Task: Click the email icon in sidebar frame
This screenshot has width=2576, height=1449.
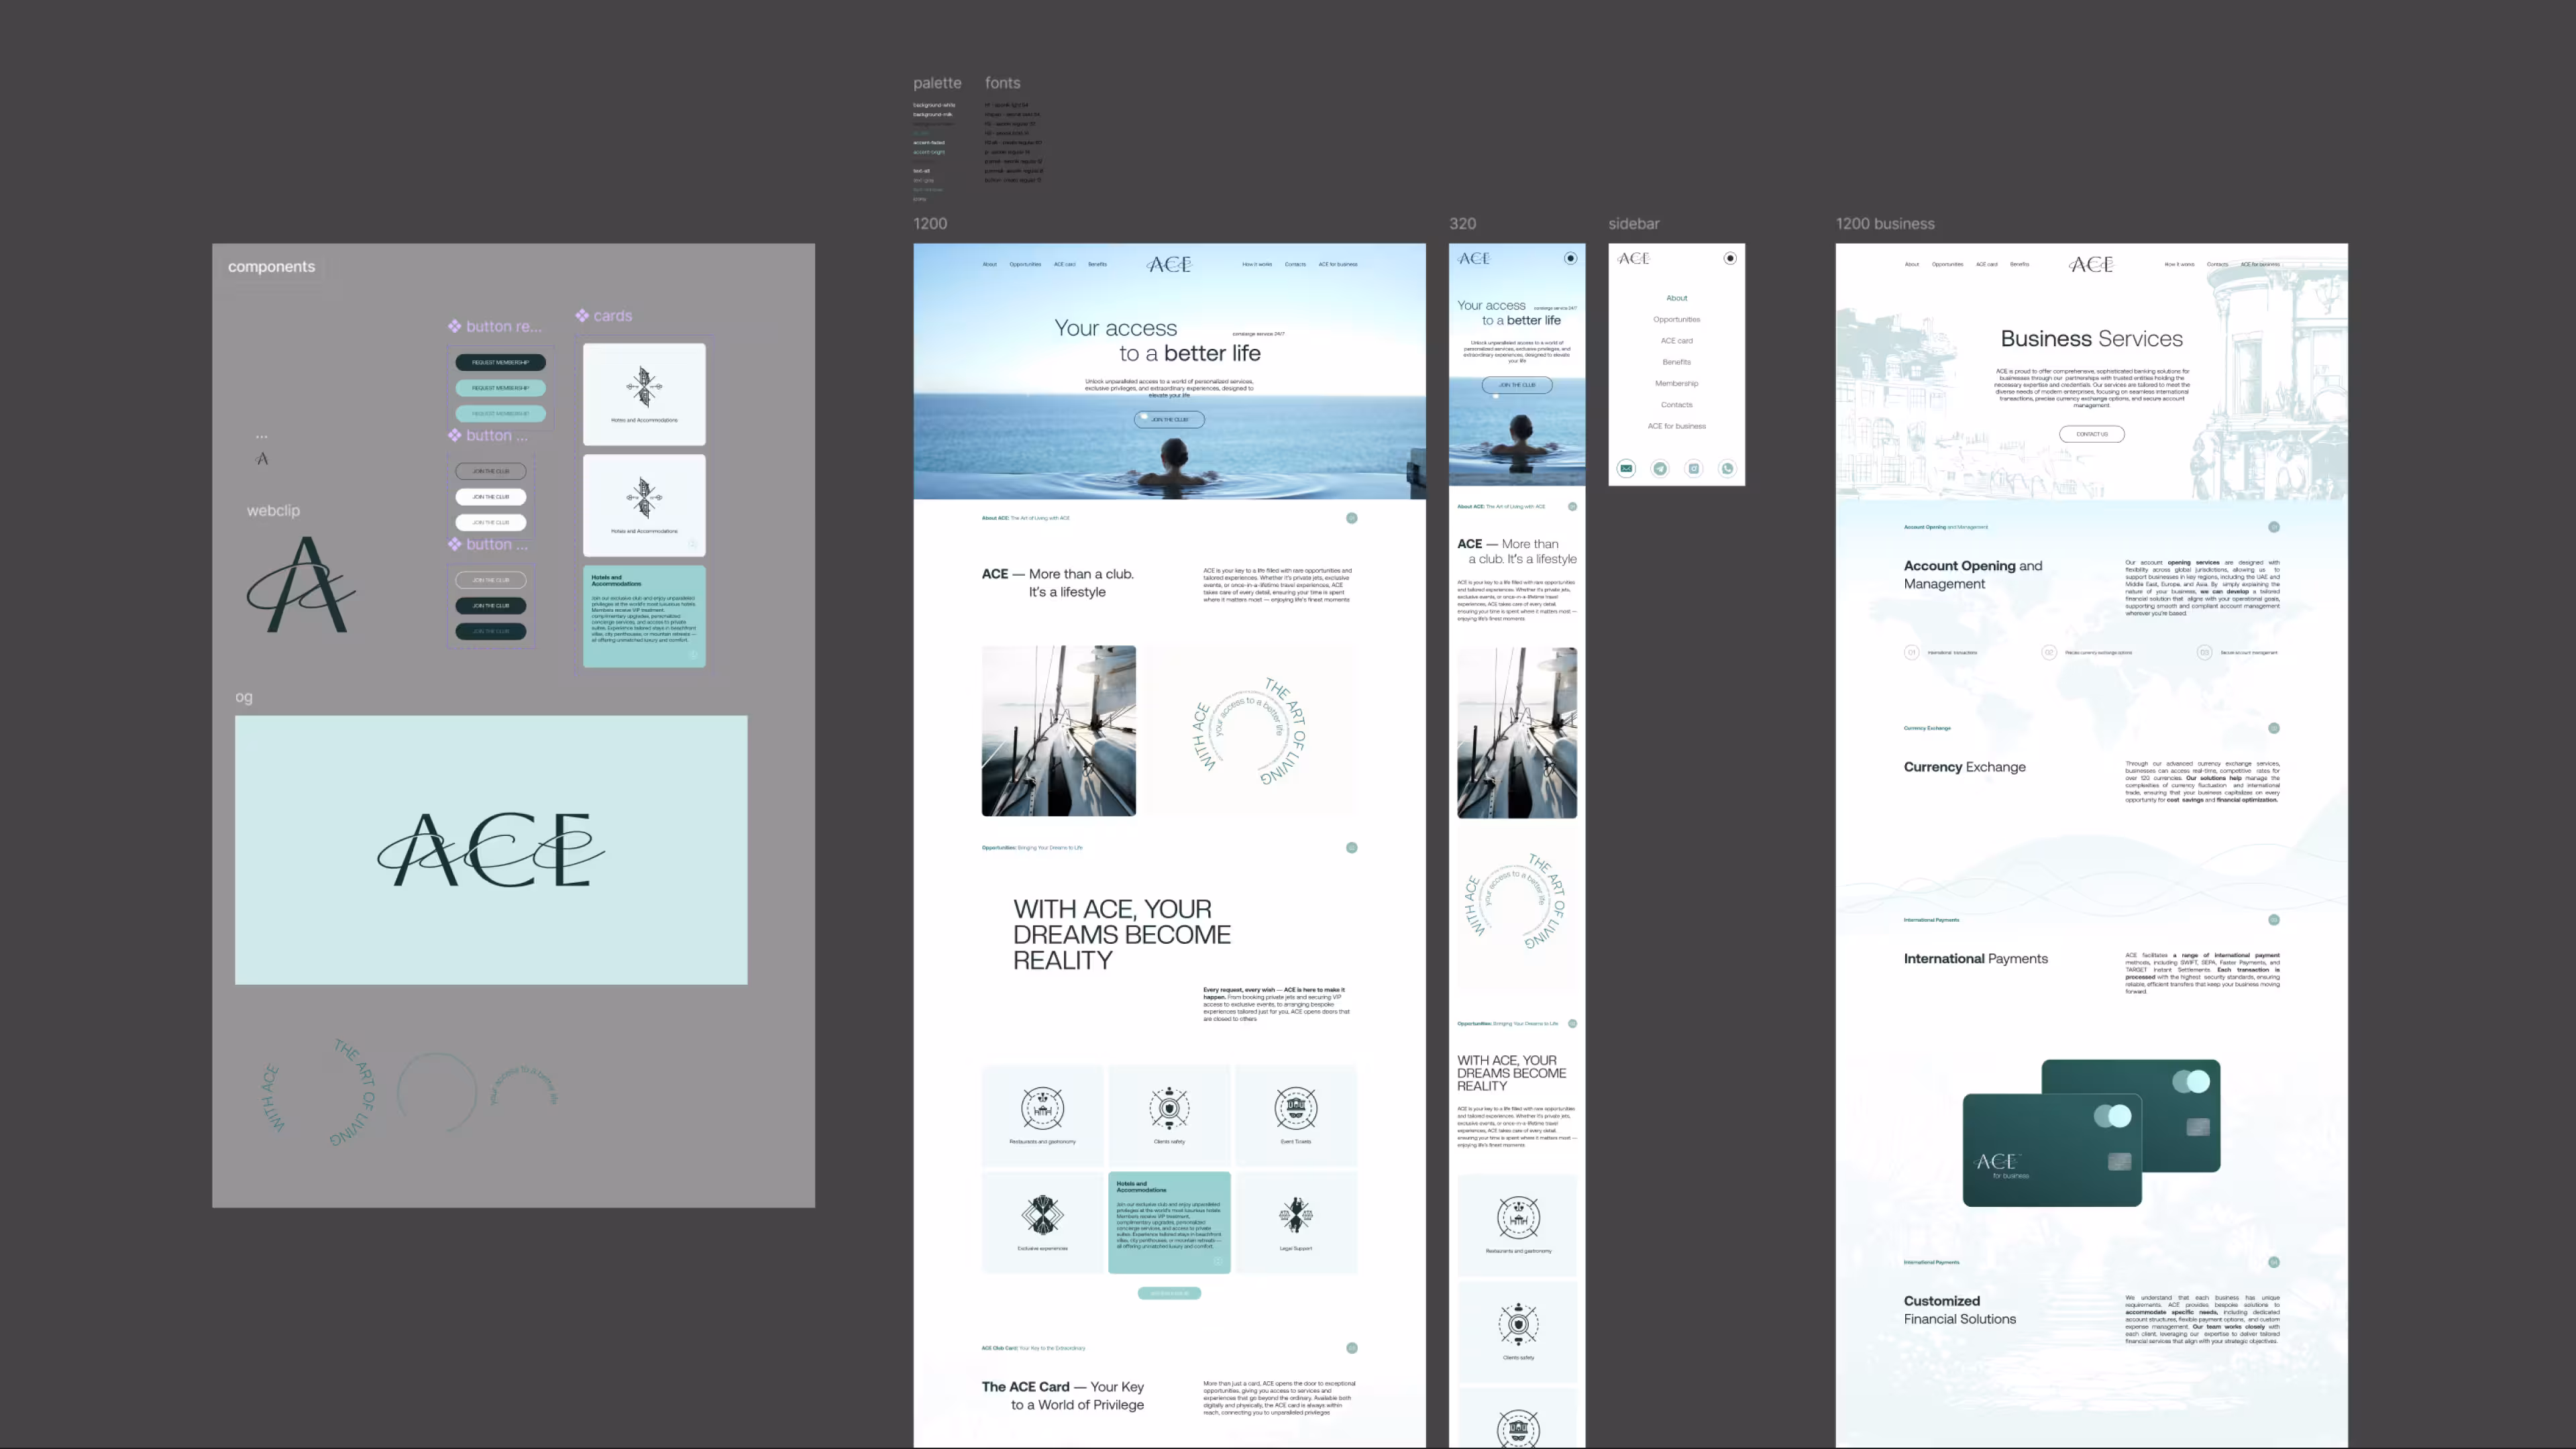Action: [1626, 468]
